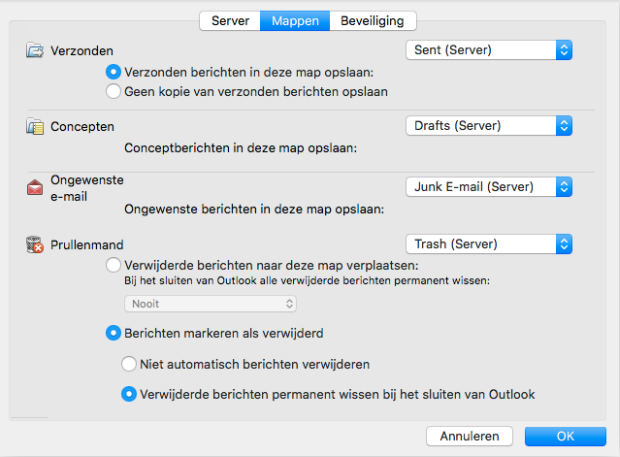
Task: Click the Concepten drafts folder icon
Action: [35, 127]
